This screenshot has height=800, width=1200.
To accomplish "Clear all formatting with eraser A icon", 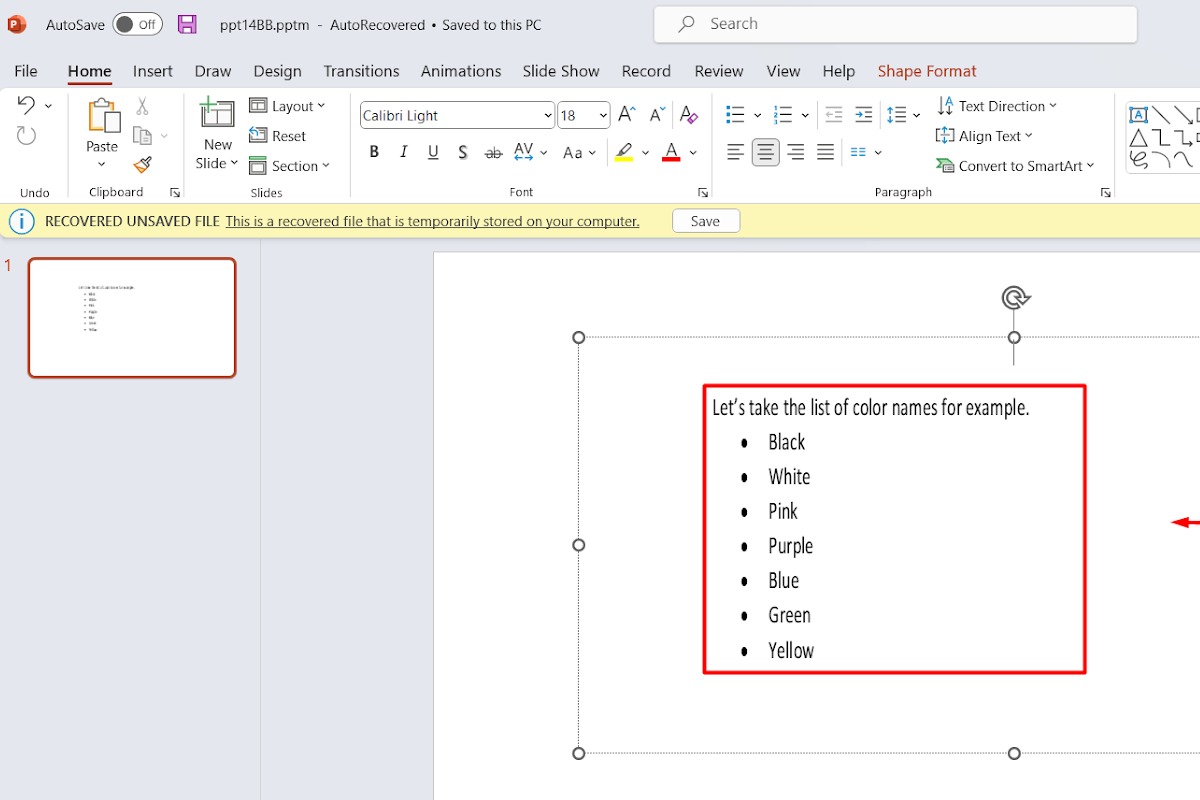I will pyautogui.click(x=688, y=115).
